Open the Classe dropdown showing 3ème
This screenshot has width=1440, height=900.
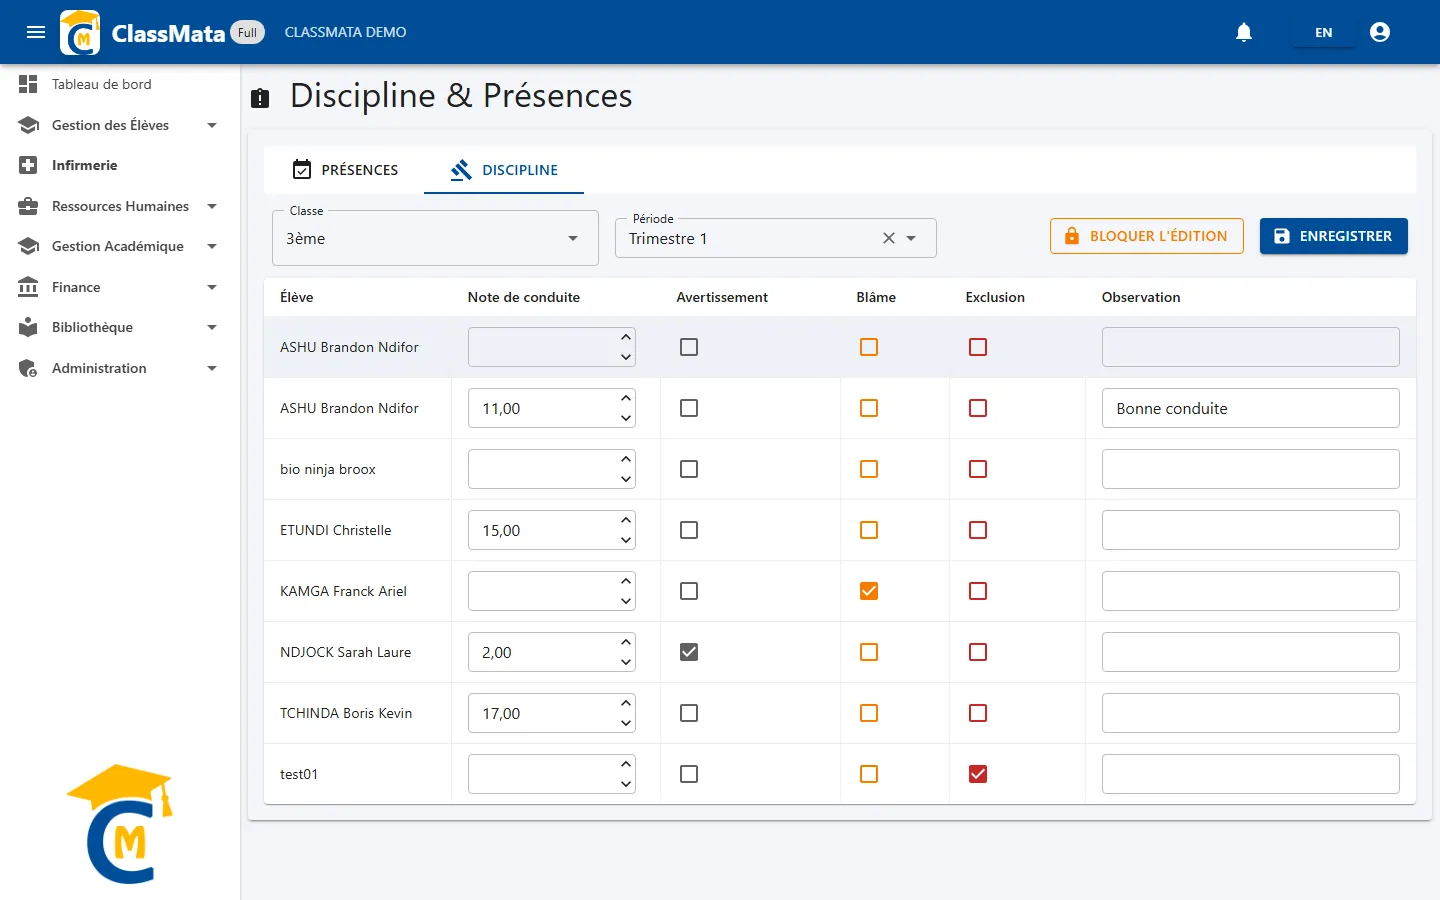[435, 238]
